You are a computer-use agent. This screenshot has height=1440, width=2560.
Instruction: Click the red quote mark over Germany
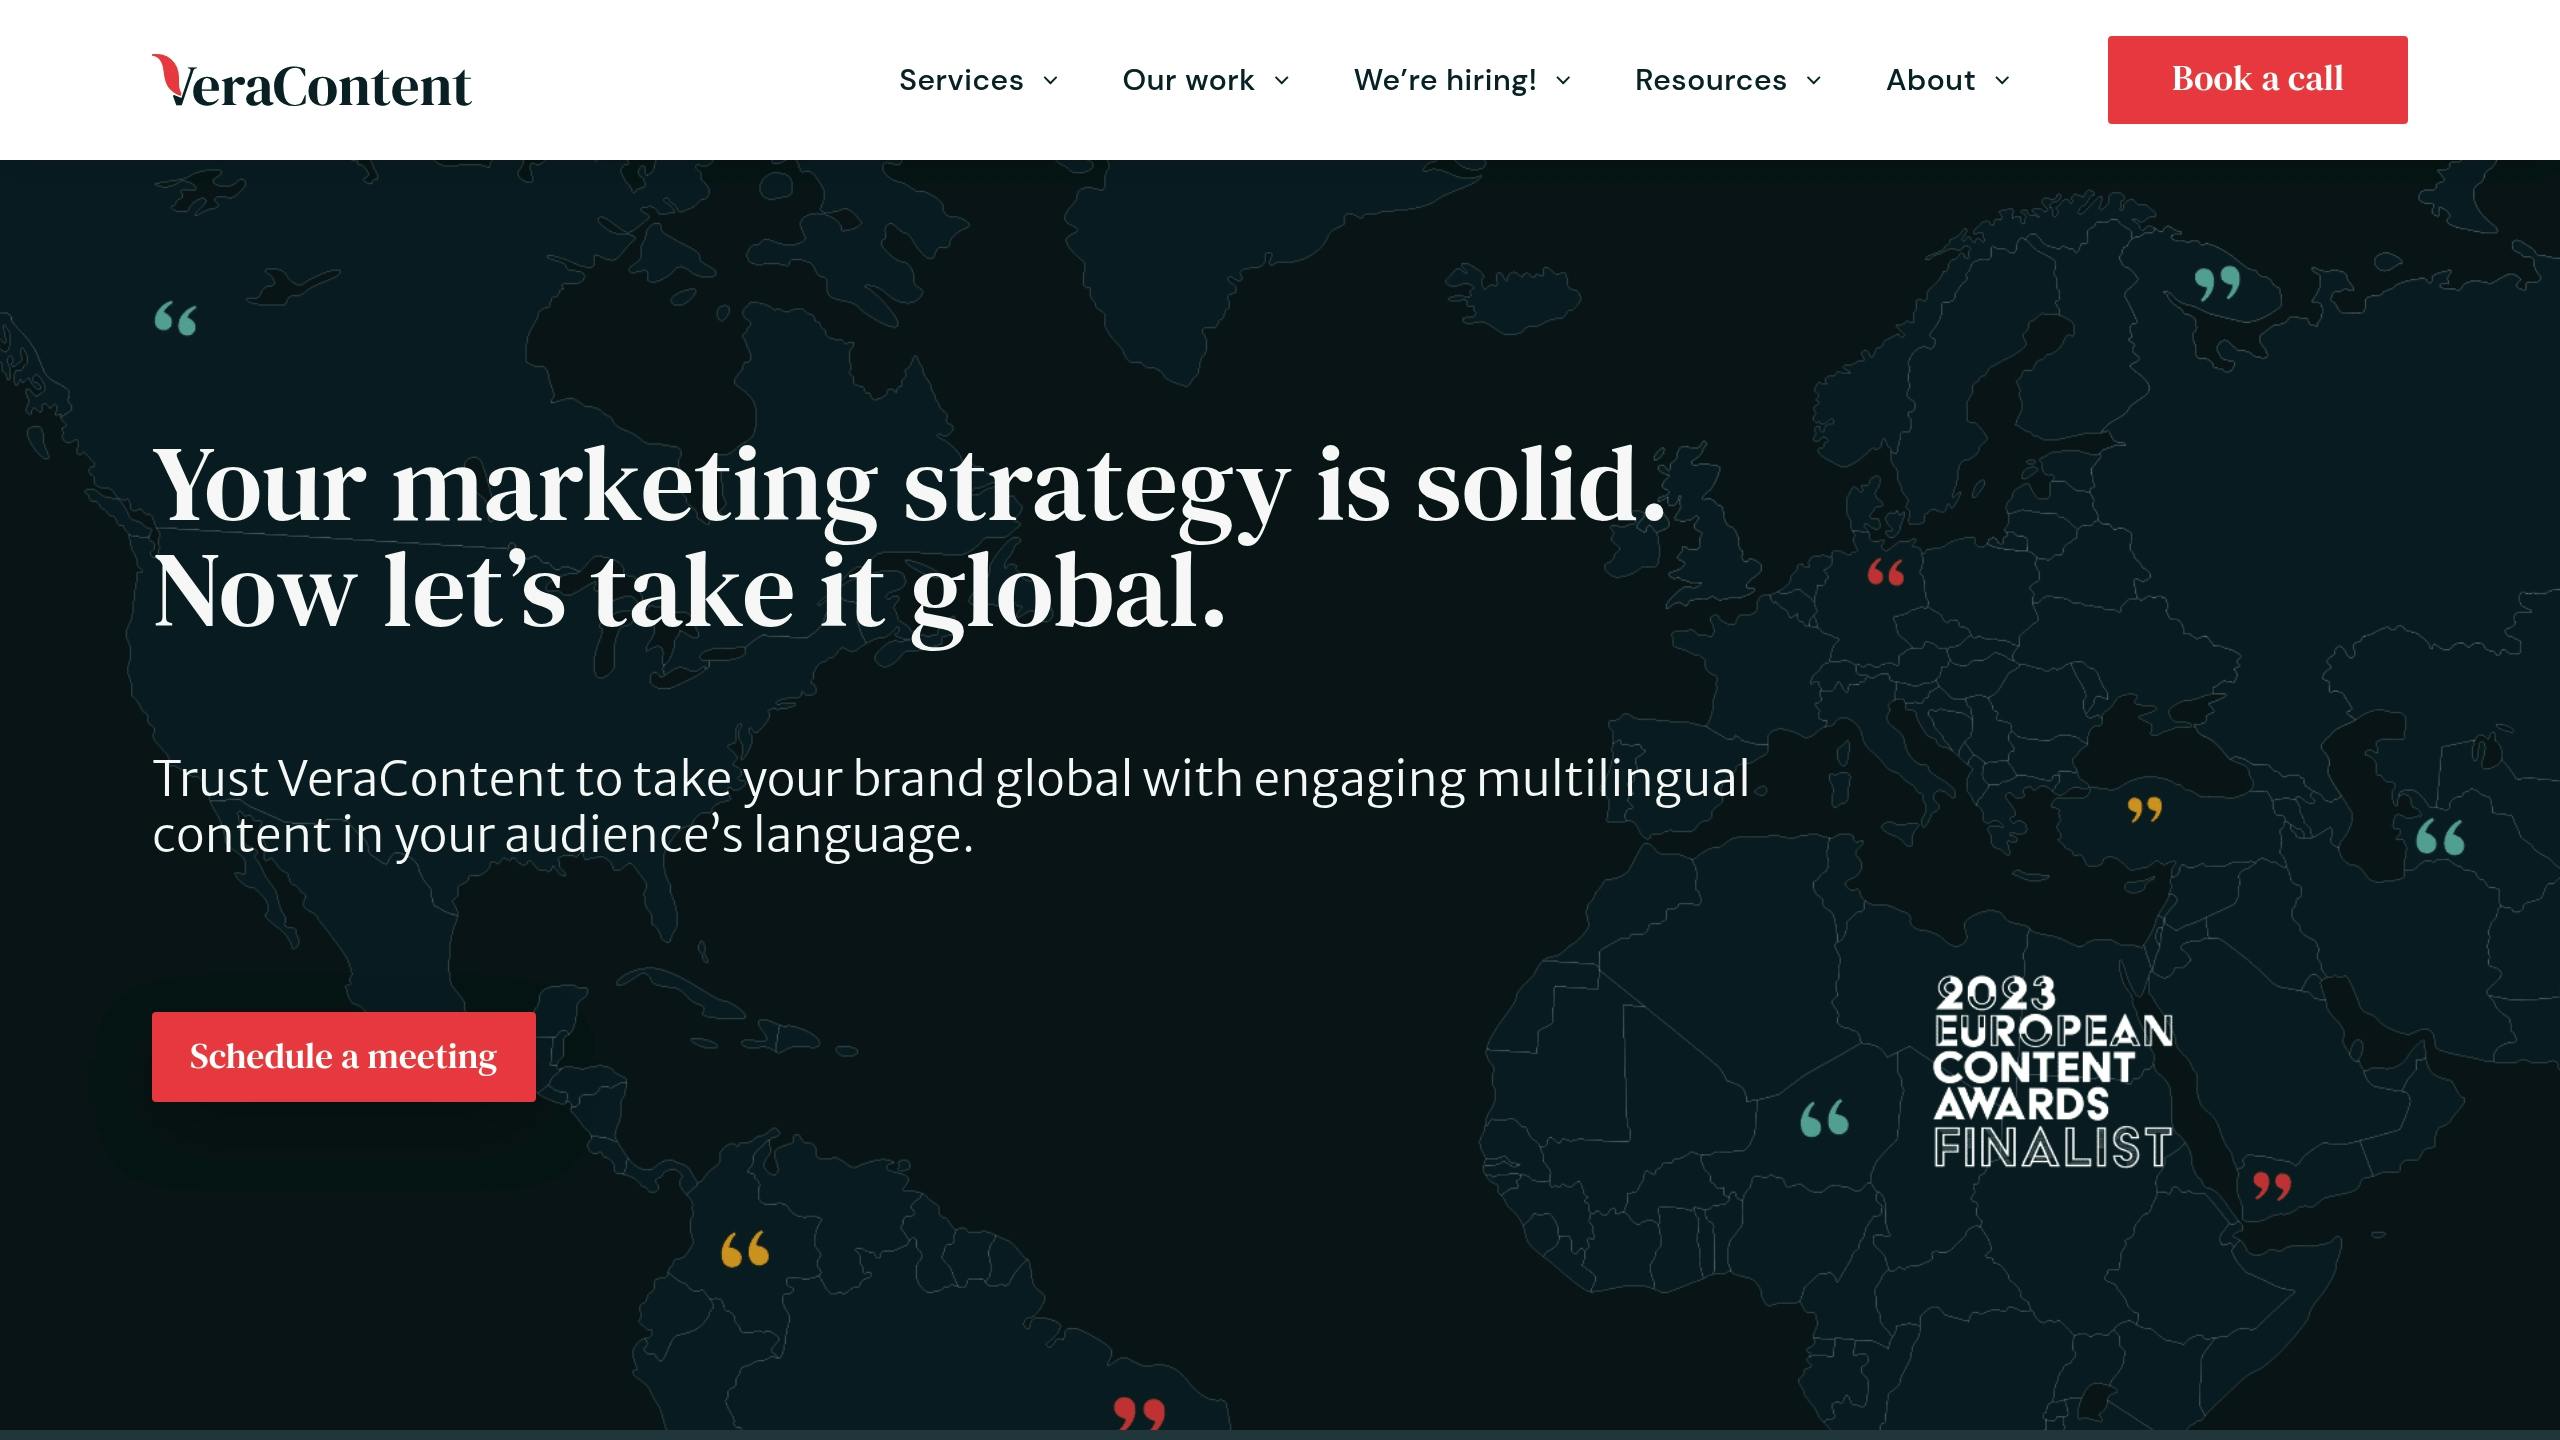[1886, 572]
